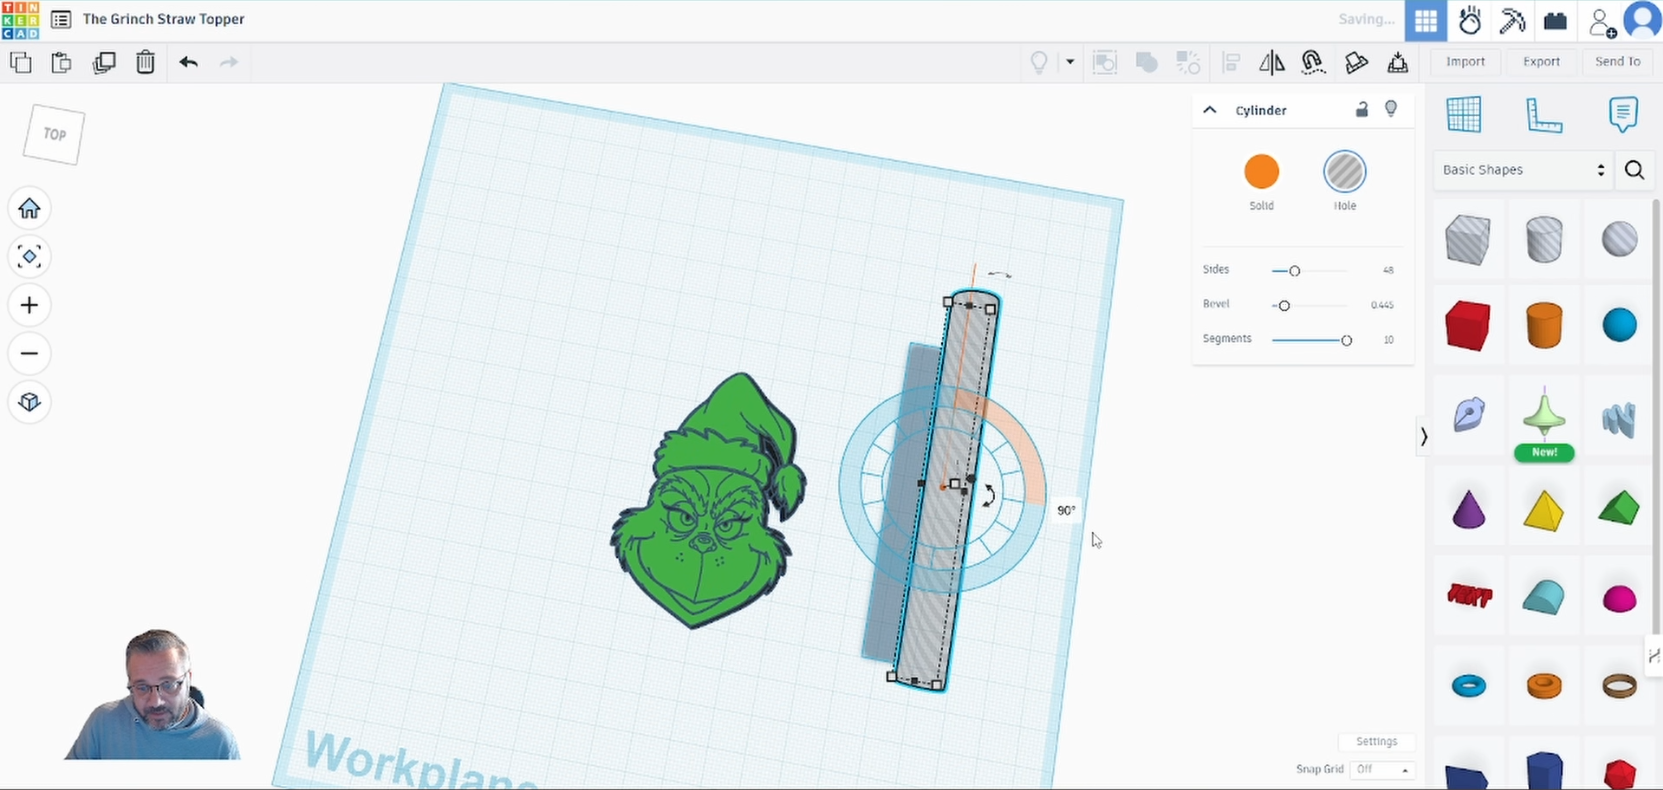This screenshot has width=1663, height=790.
Task: Click the Segments slider handle
Action: click(1346, 340)
